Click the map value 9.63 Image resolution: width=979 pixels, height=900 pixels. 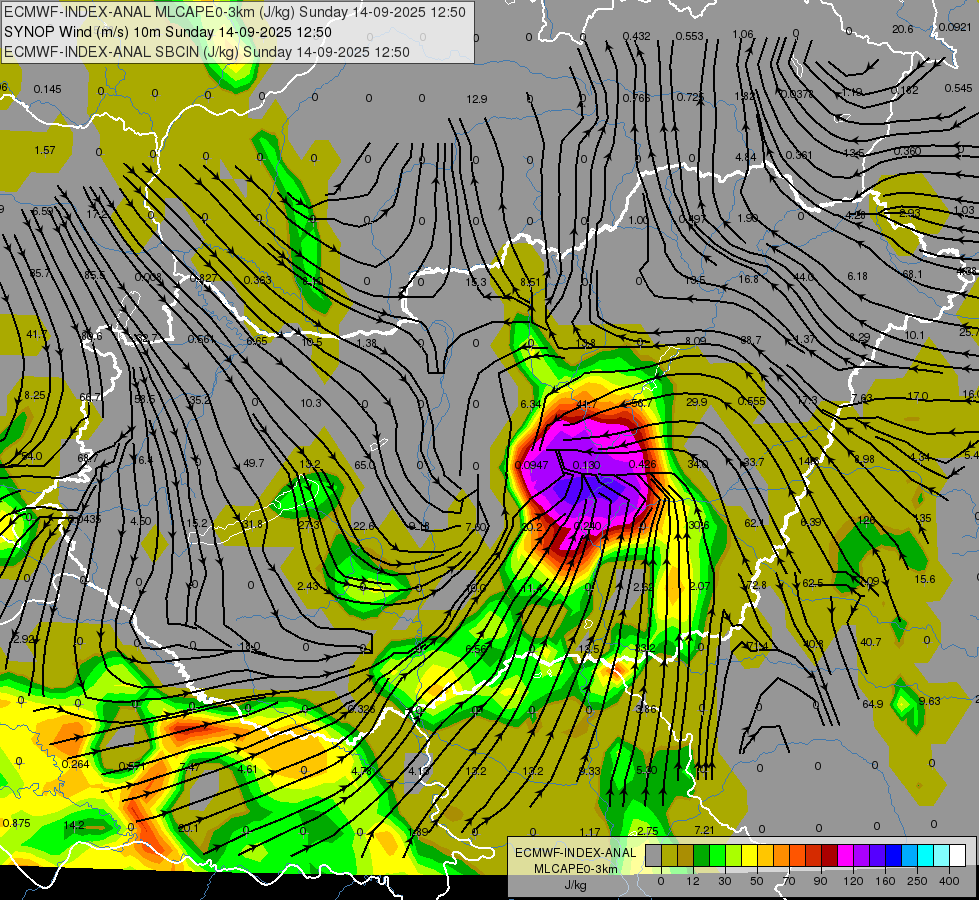[930, 701]
